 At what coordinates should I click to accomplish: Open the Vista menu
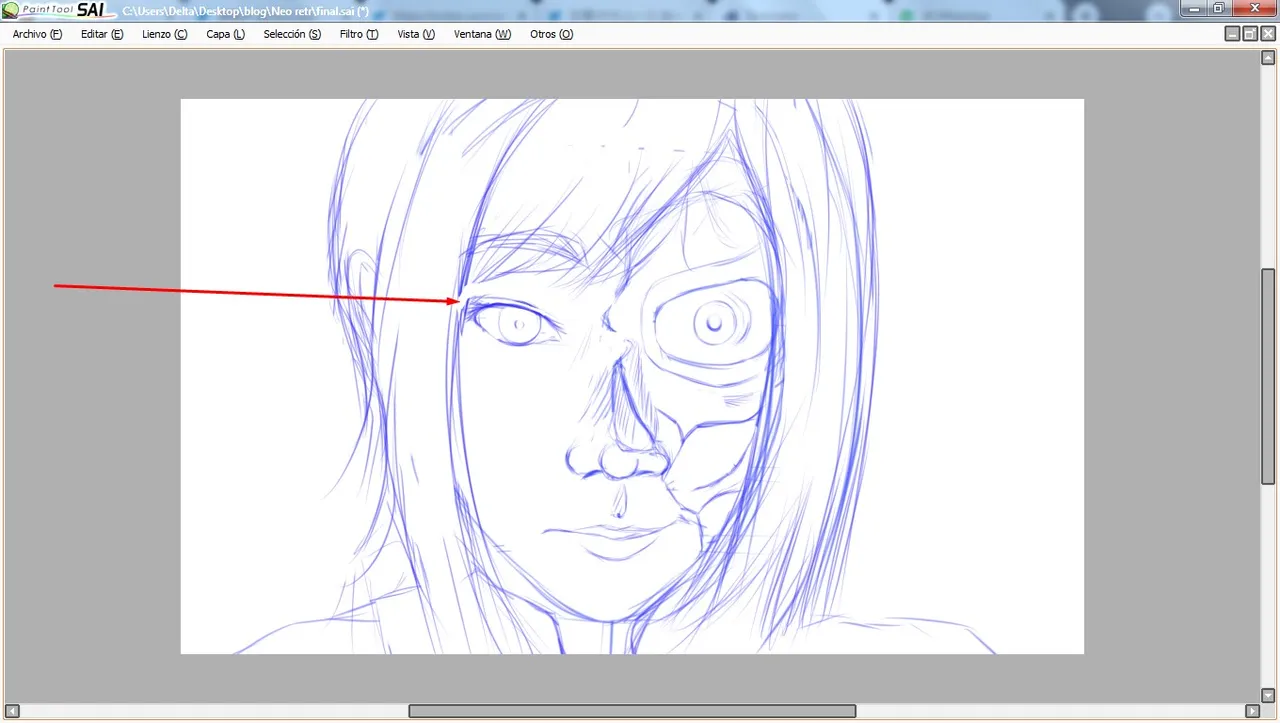[416, 34]
